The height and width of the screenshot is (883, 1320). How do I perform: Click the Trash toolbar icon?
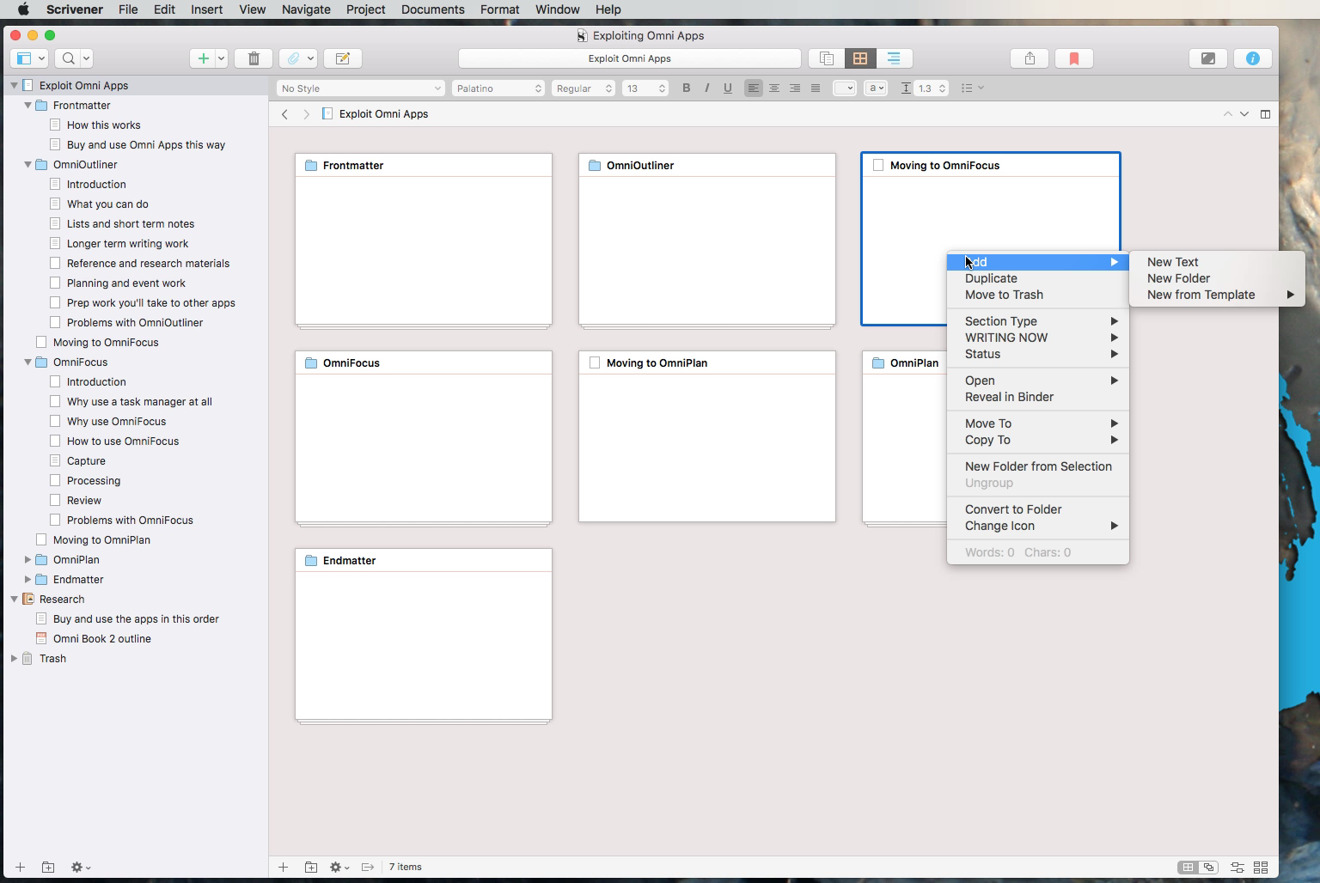253,58
